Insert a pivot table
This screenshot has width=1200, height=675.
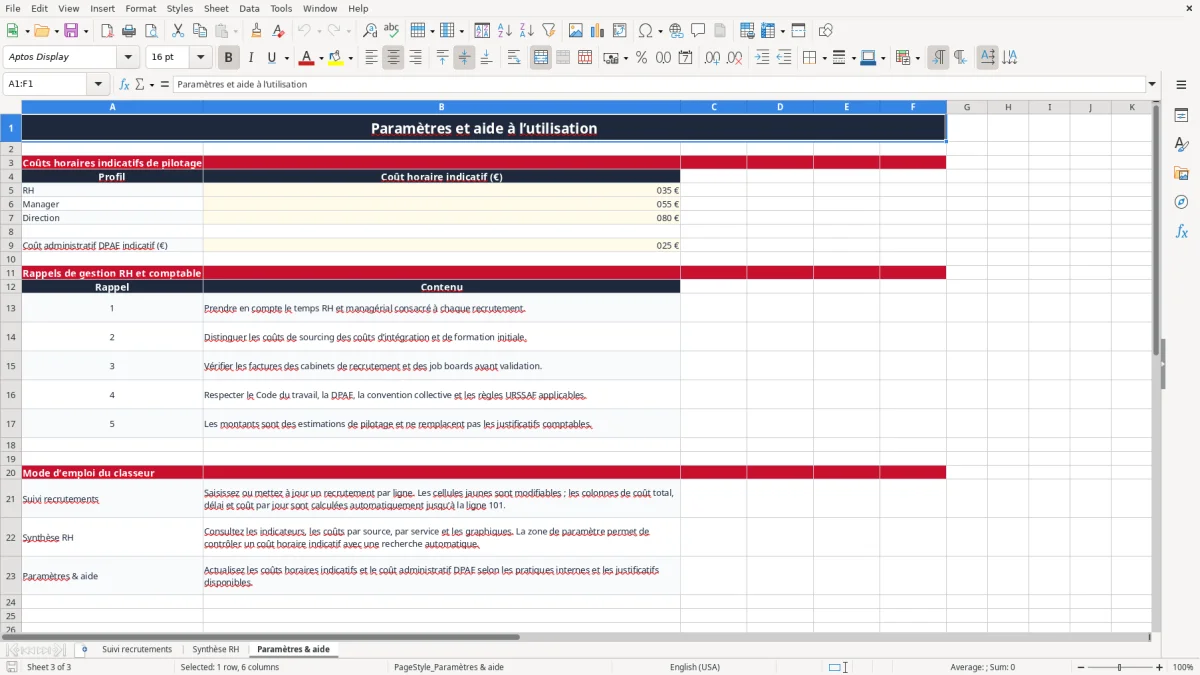click(x=620, y=31)
